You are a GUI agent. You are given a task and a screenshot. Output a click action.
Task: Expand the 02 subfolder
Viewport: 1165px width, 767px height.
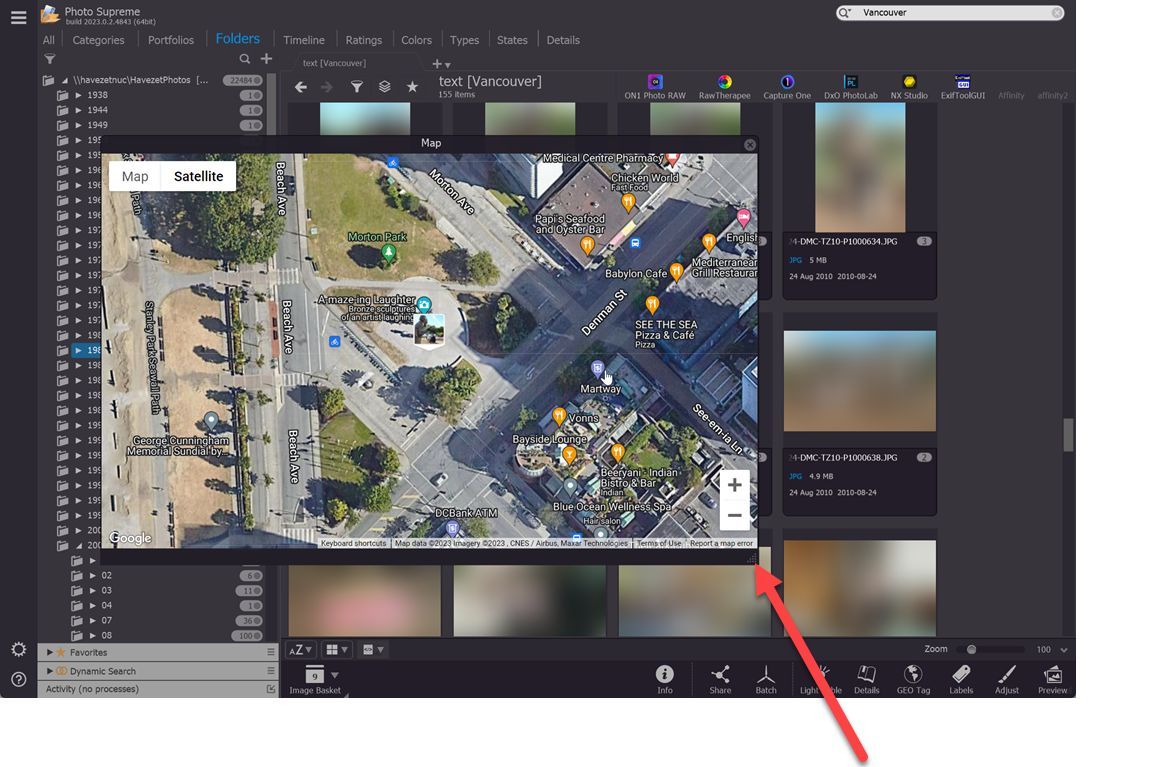[92, 575]
